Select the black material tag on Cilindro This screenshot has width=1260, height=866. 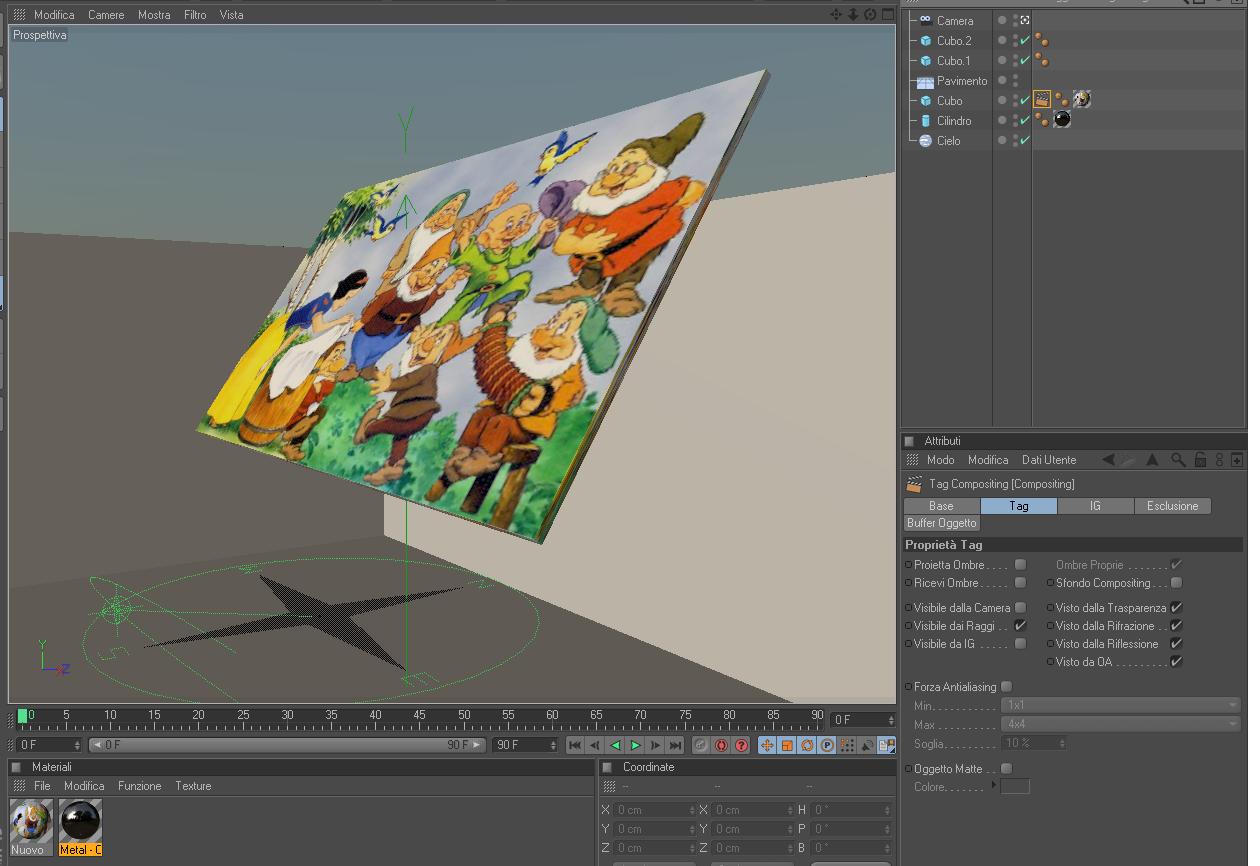(1062, 120)
